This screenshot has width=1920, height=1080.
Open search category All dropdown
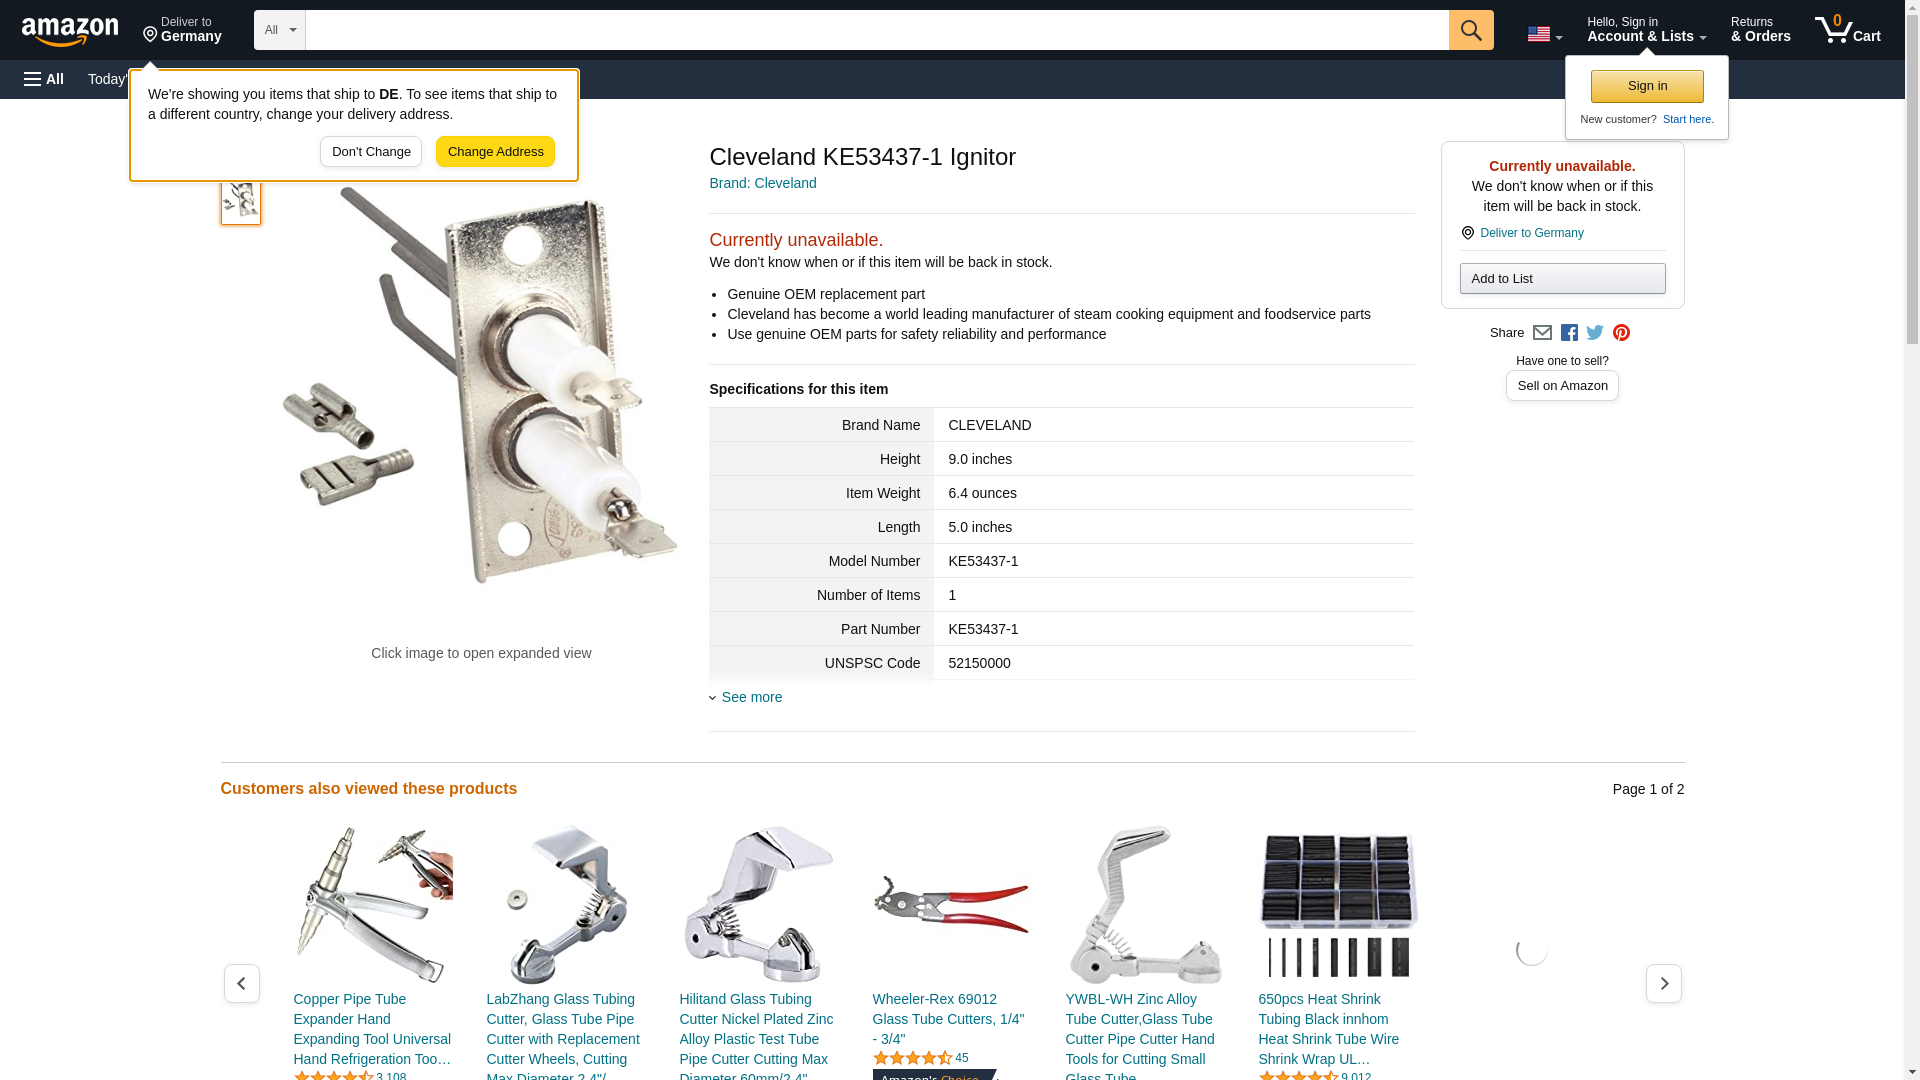[x=279, y=30]
